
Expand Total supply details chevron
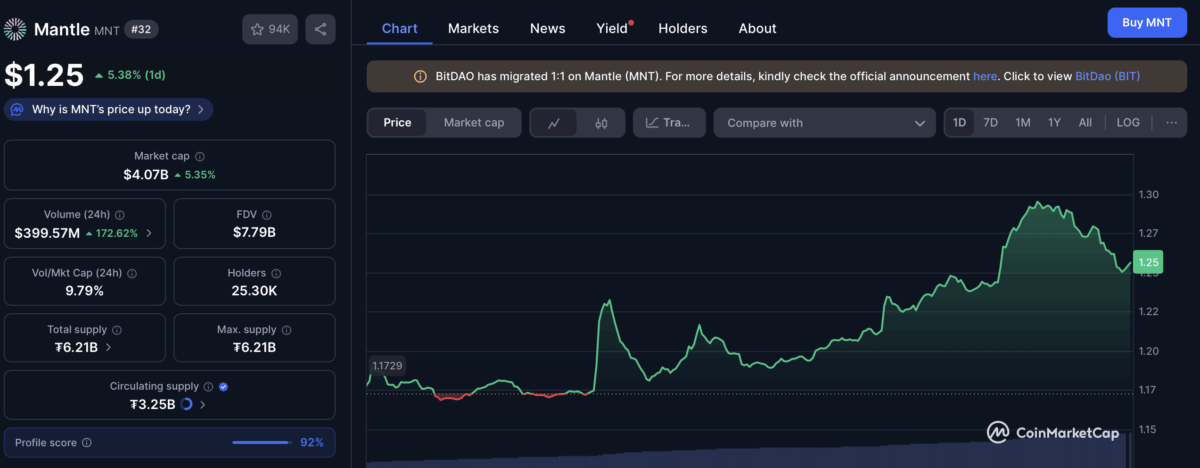point(108,348)
